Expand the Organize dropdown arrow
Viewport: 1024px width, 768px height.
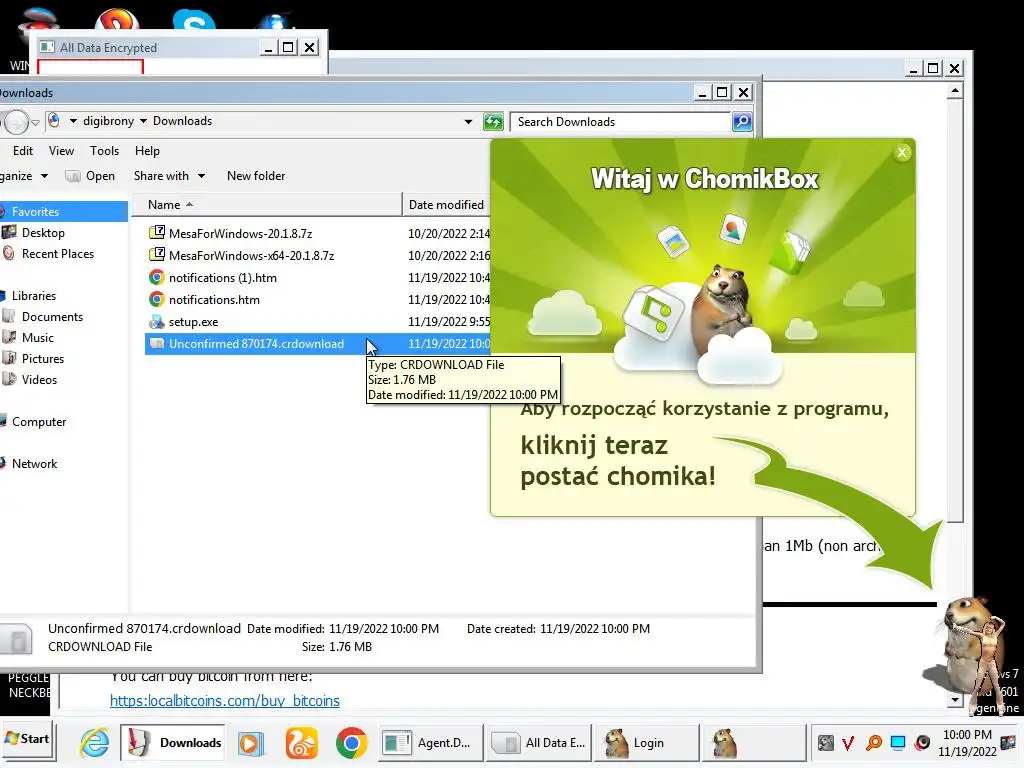44,176
